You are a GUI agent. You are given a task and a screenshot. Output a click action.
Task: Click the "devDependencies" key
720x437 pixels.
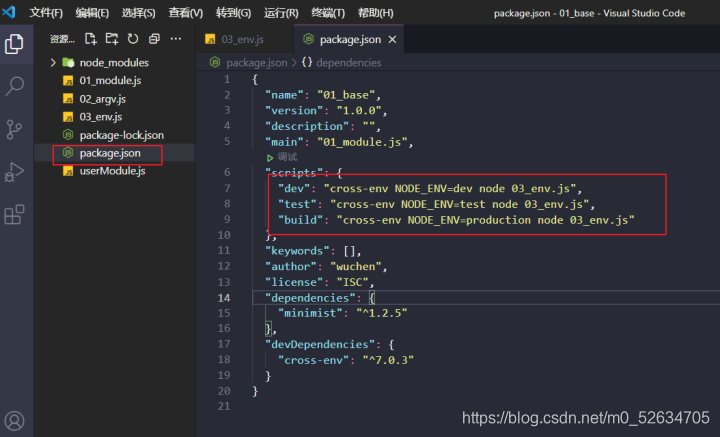click(320, 344)
